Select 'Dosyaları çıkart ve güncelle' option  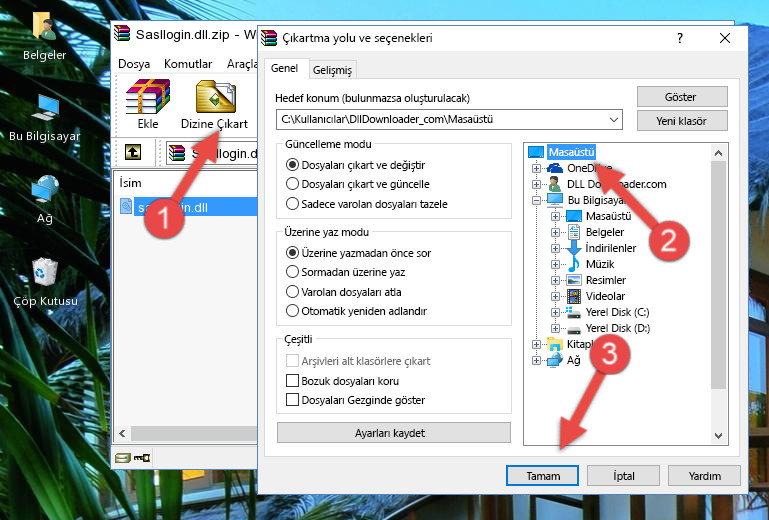pyautogui.click(x=293, y=184)
